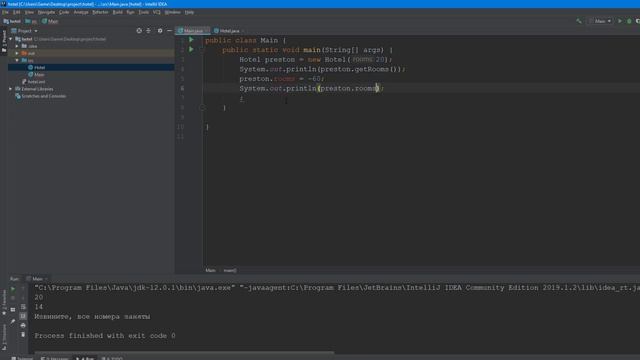The height and width of the screenshot is (360, 640).
Task: Restore layout icon in Run panel
Action: point(13,310)
